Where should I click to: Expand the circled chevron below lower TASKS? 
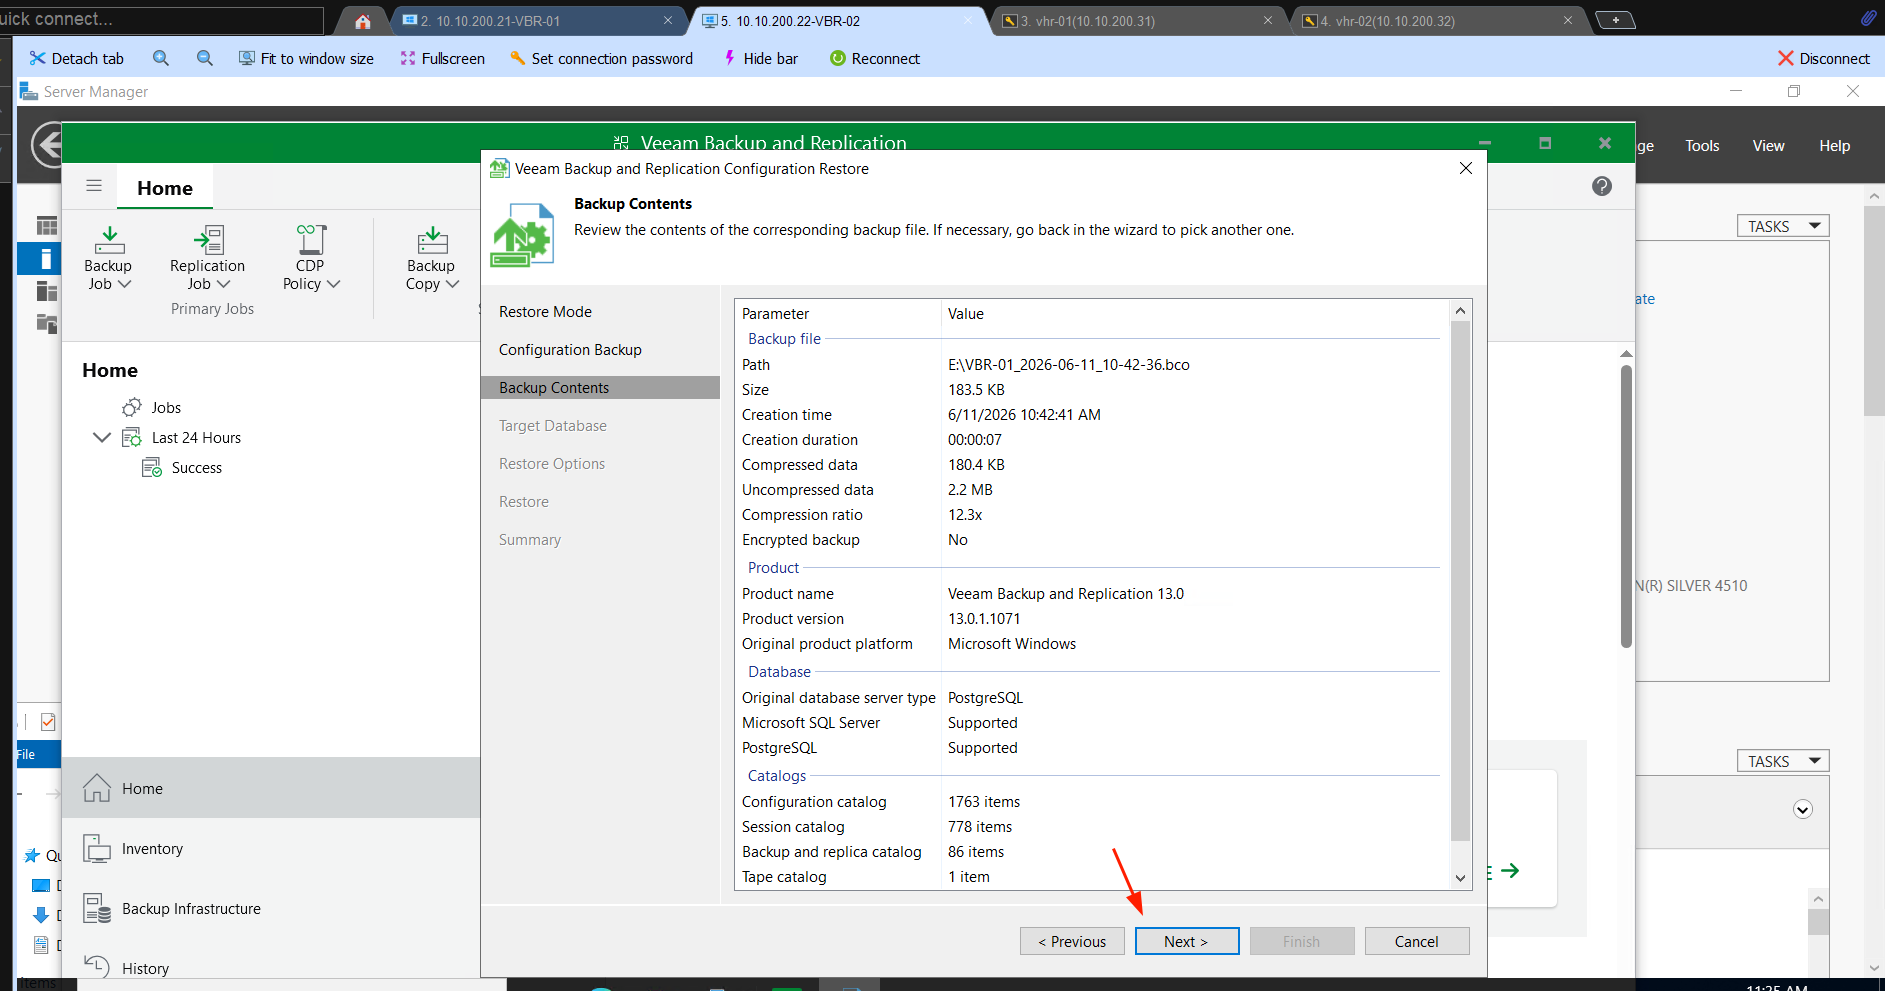point(1803,810)
